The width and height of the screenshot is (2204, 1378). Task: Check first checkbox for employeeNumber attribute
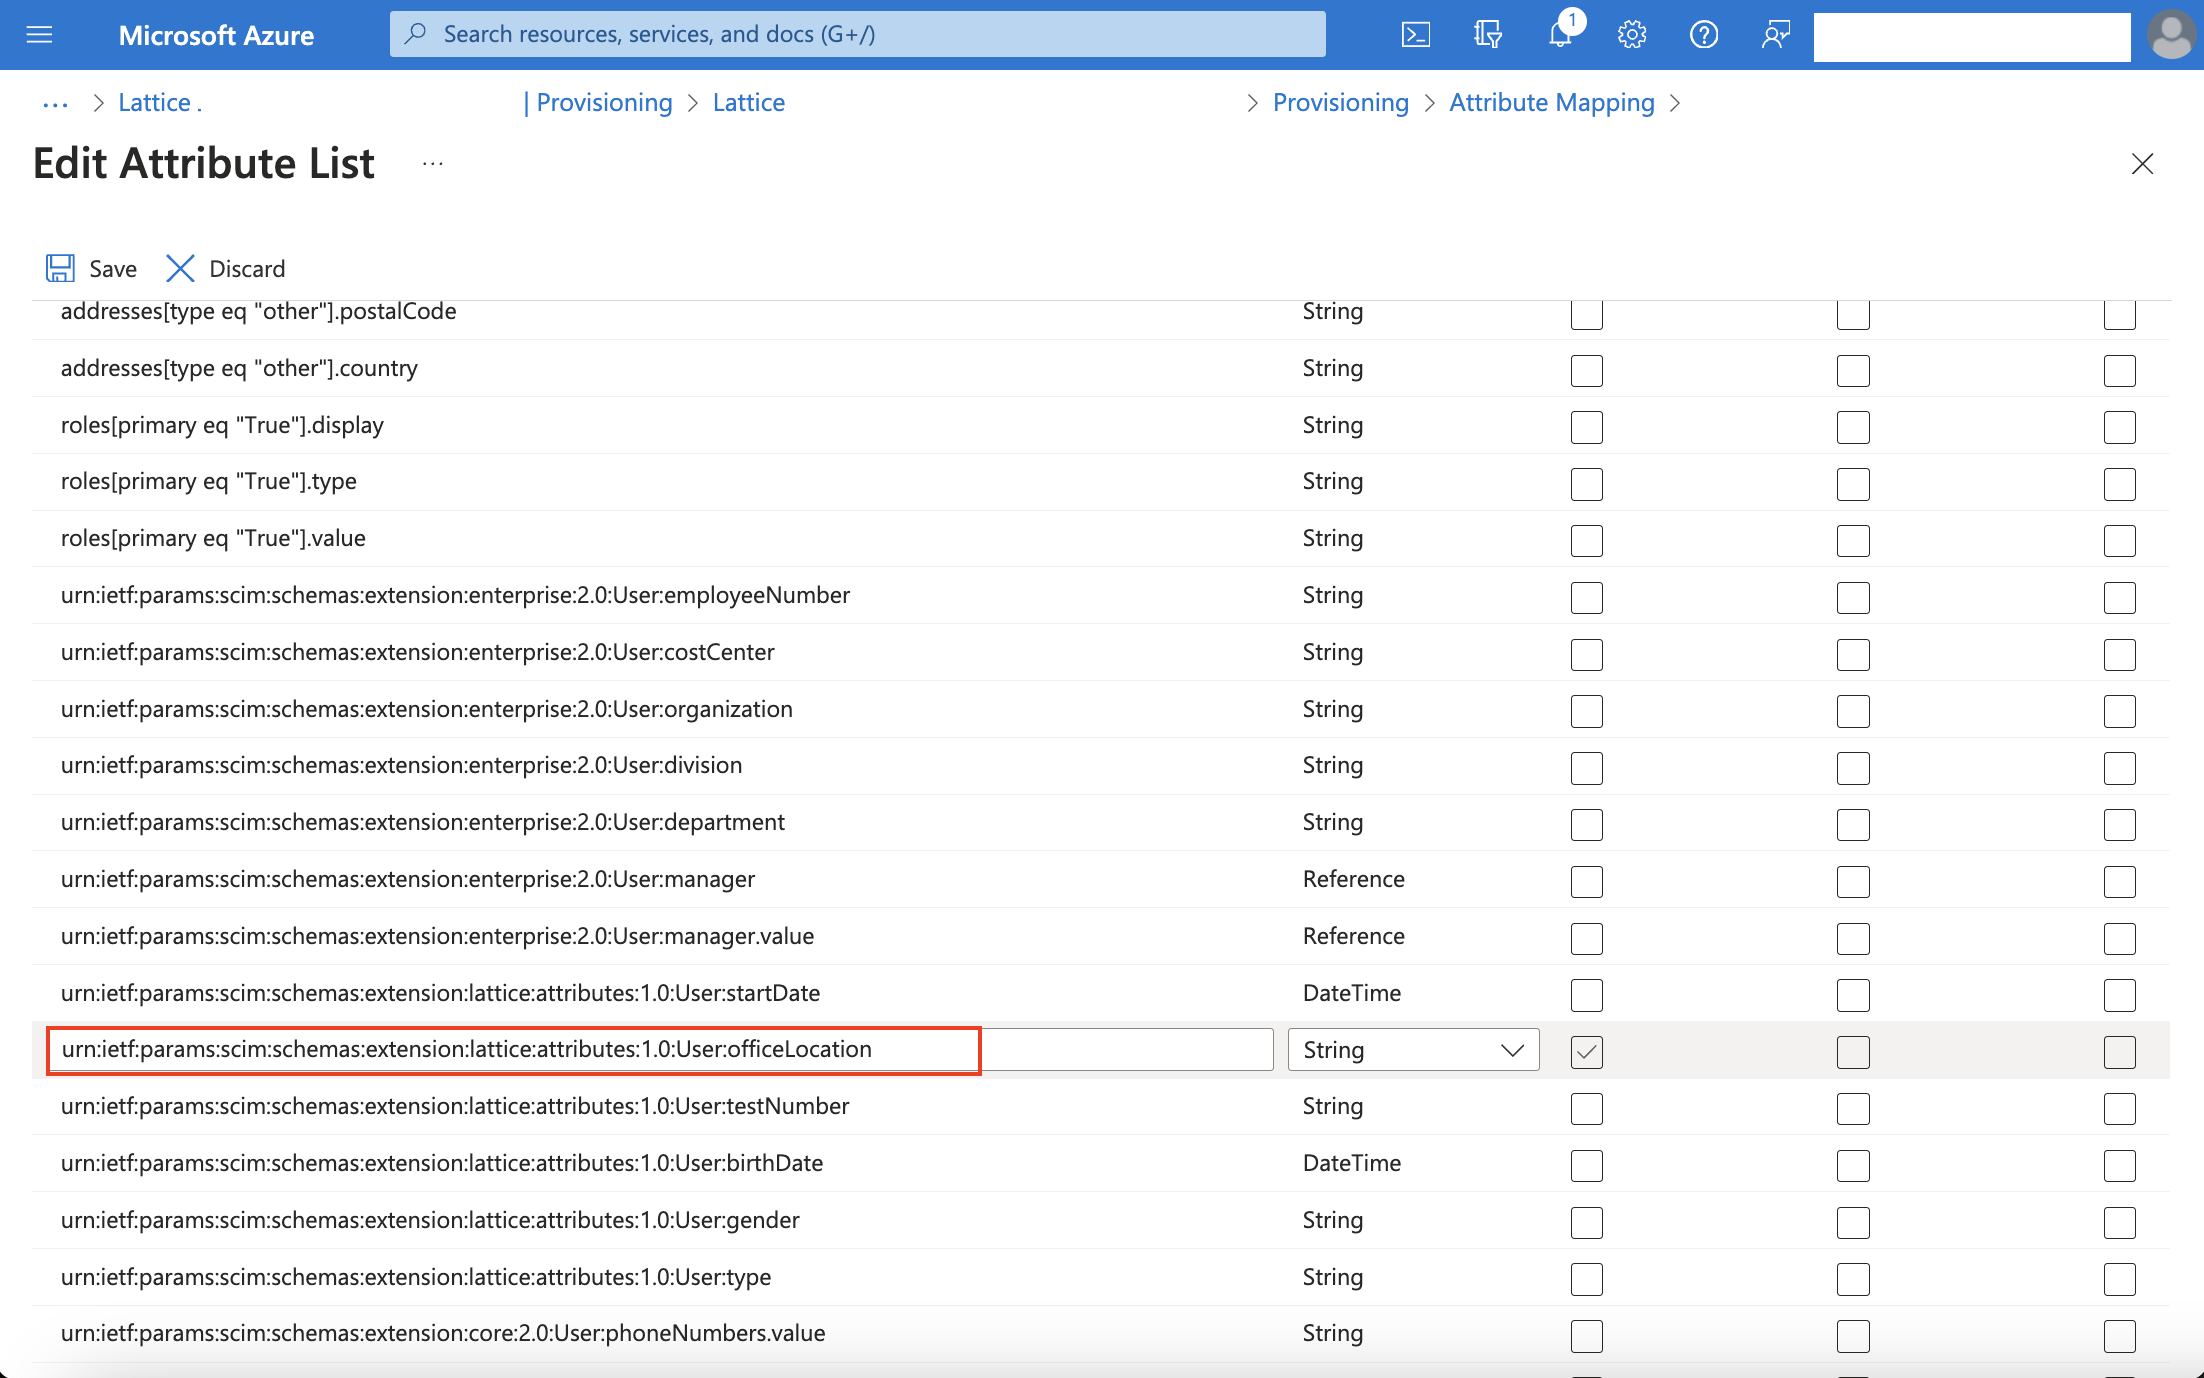(1586, 597)
